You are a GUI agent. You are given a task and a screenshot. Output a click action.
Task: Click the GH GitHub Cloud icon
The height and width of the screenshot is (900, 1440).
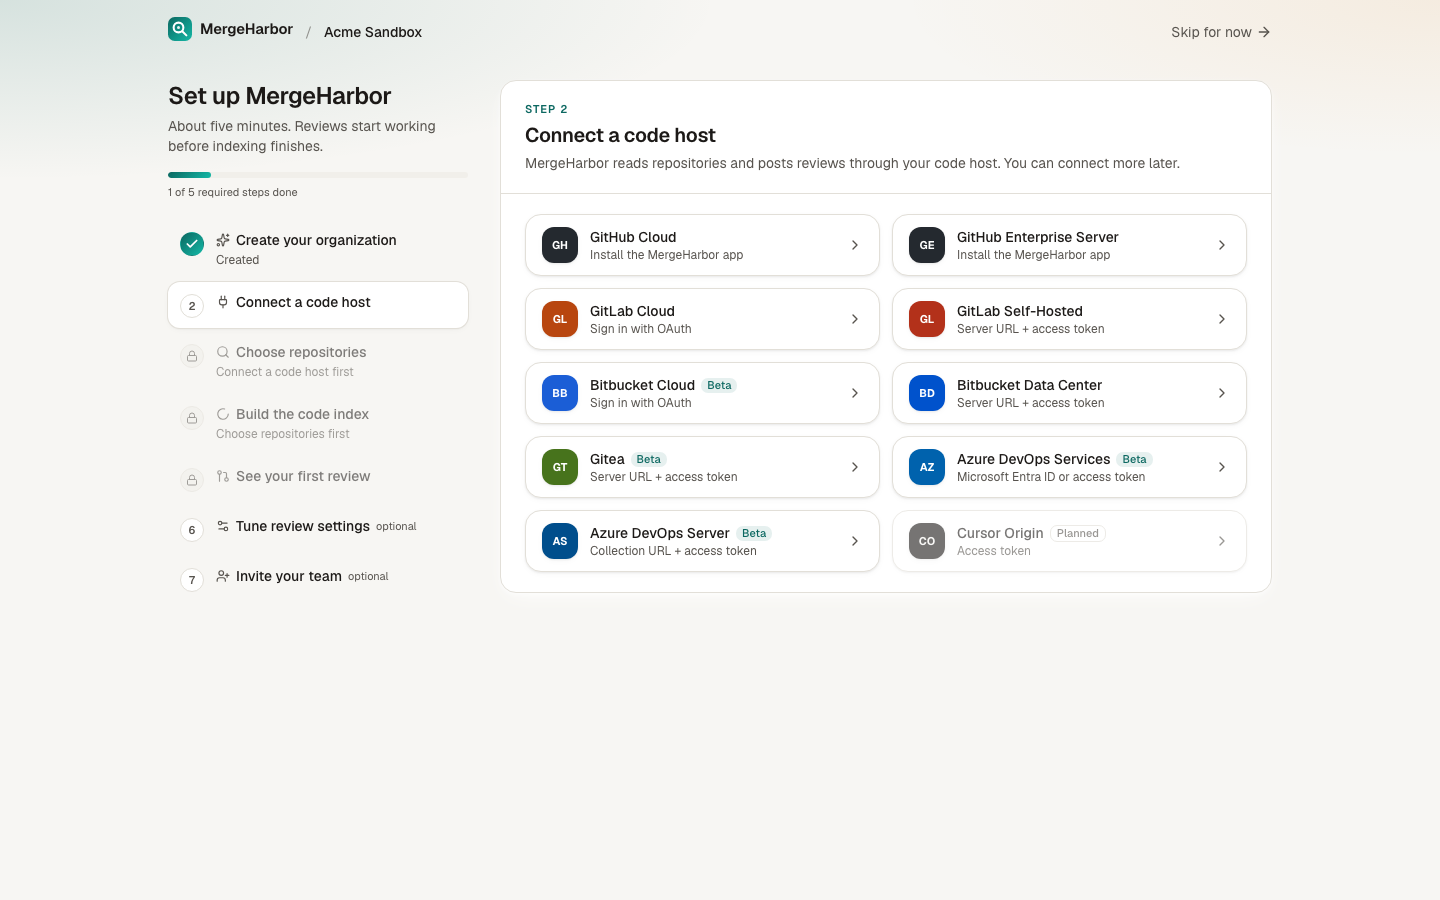pos(560,245)
